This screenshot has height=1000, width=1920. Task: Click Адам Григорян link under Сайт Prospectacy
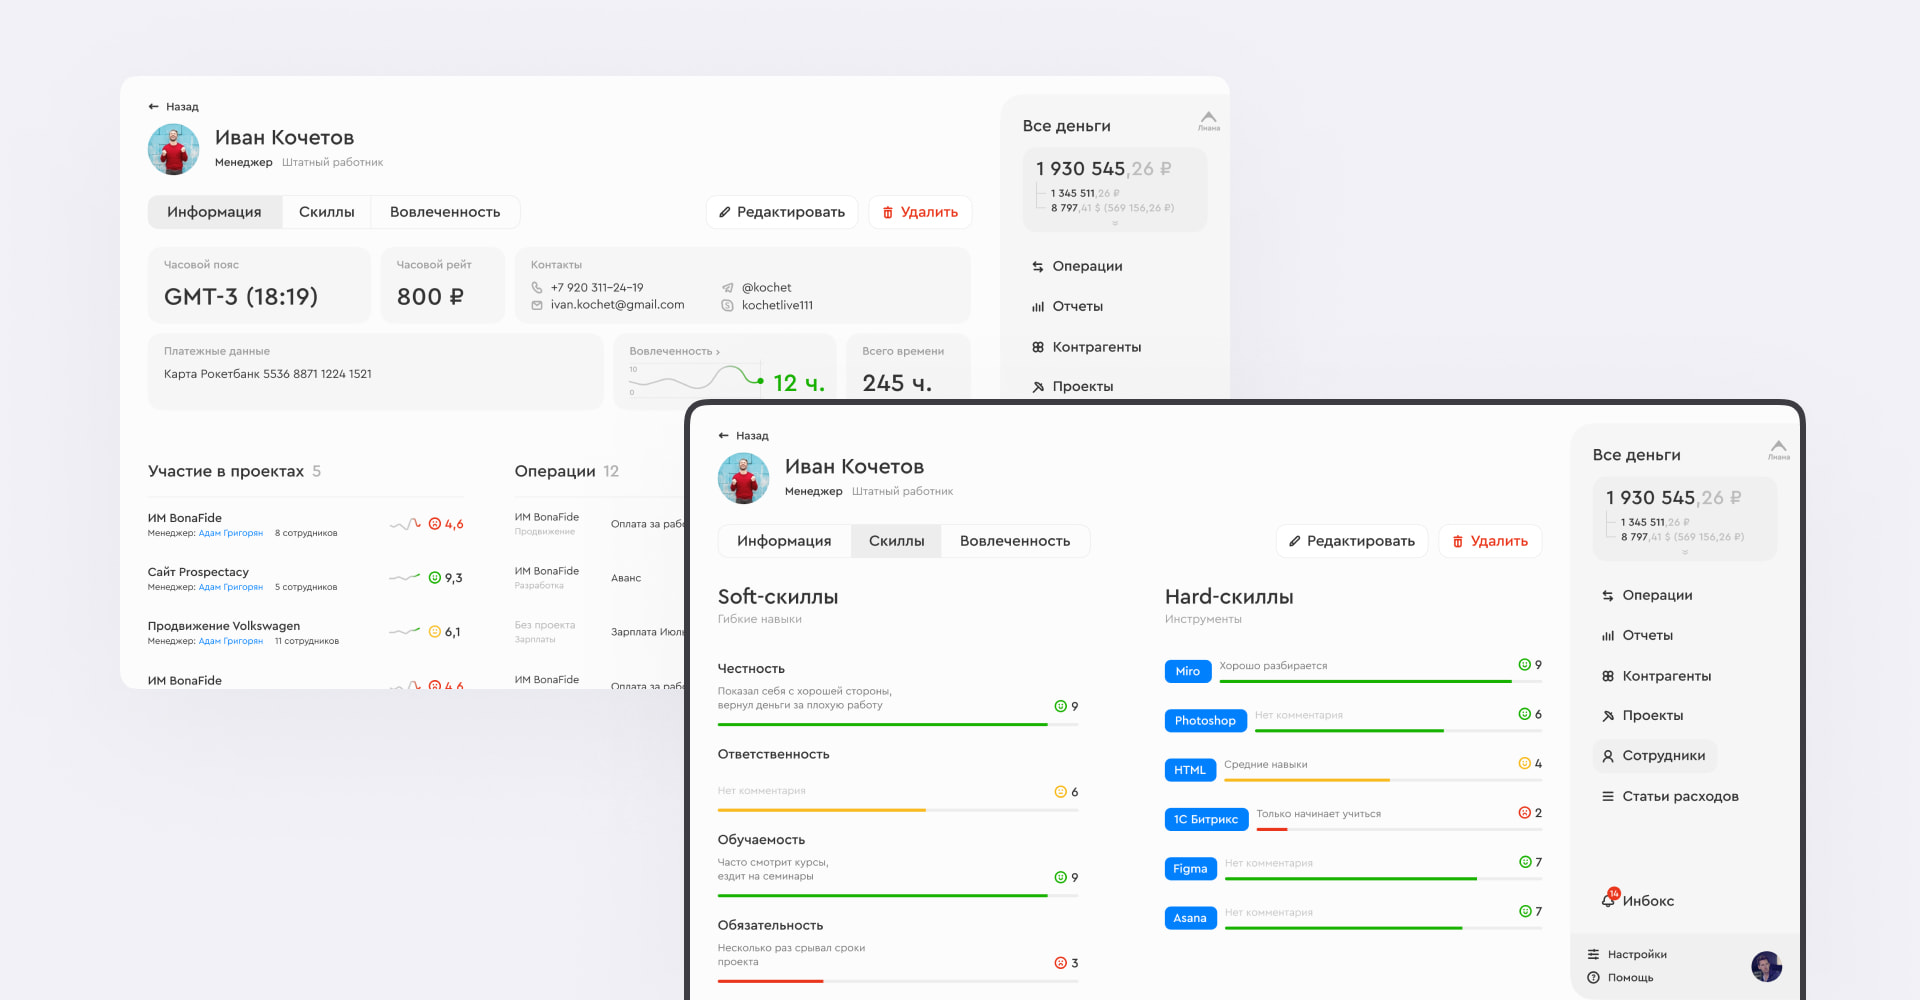pyautogui.click(x=231, y=587)
